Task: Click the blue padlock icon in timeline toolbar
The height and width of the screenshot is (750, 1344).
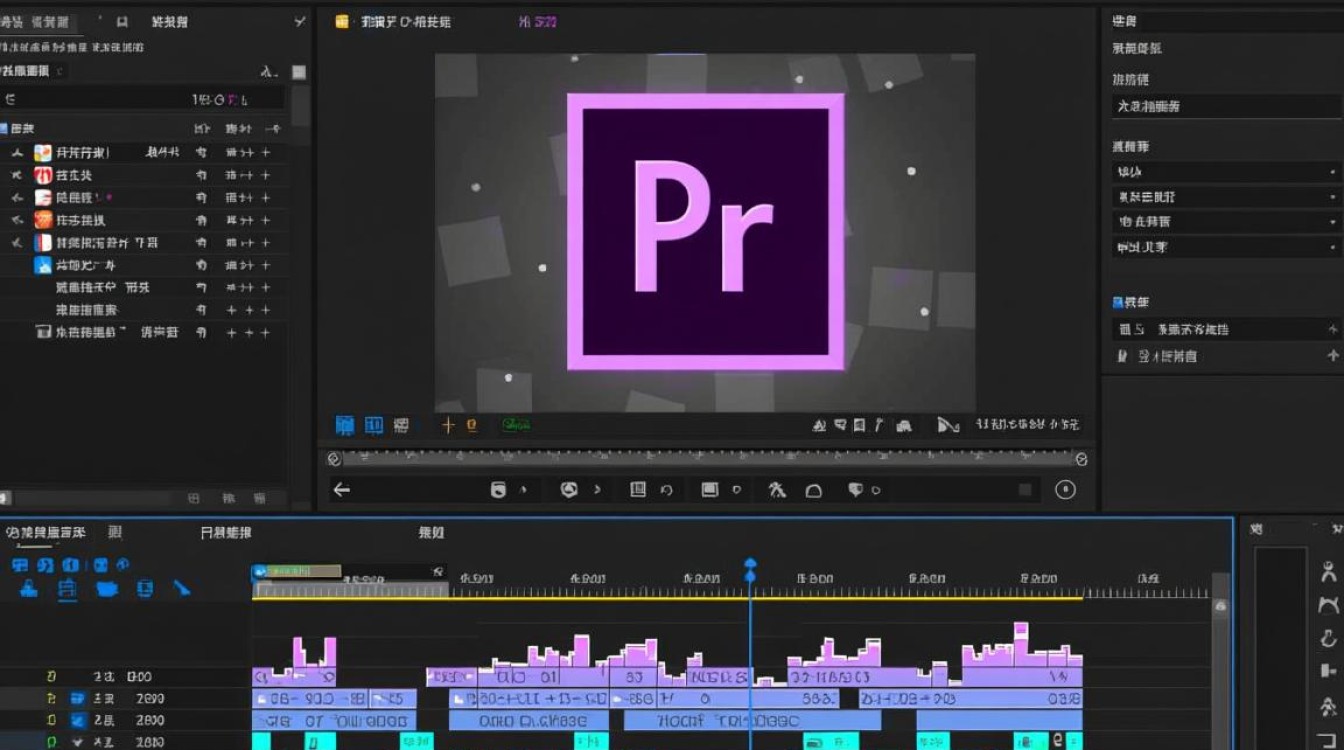Action: pos(29,588)
